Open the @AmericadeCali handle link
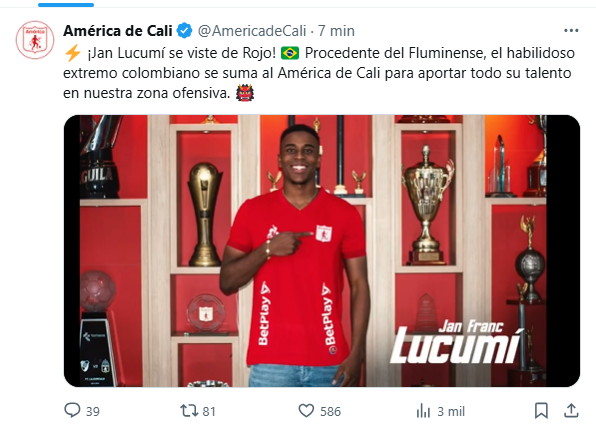Image resolution: width=596 pixels, height=431 pixels. click(x=252, y=31)
